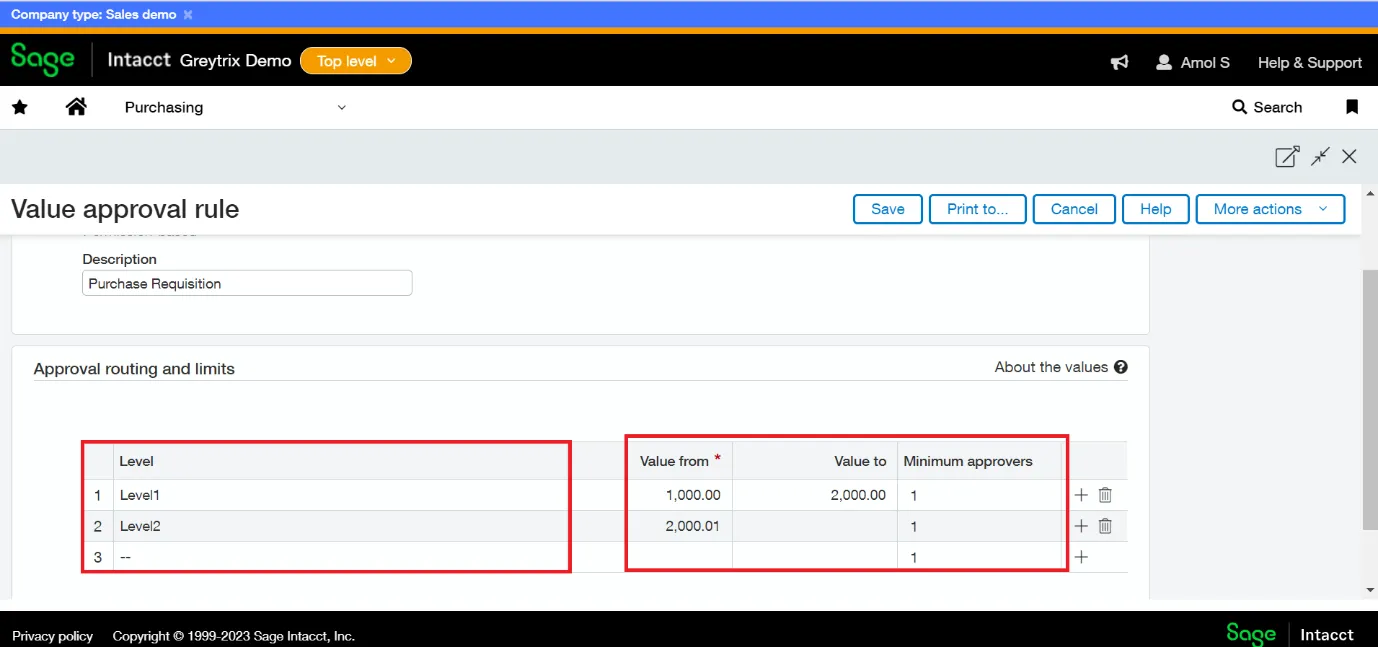Remove the Company type Sales demo tag
This screenshot has height=647, width=1378.
(x=188, y=15)
